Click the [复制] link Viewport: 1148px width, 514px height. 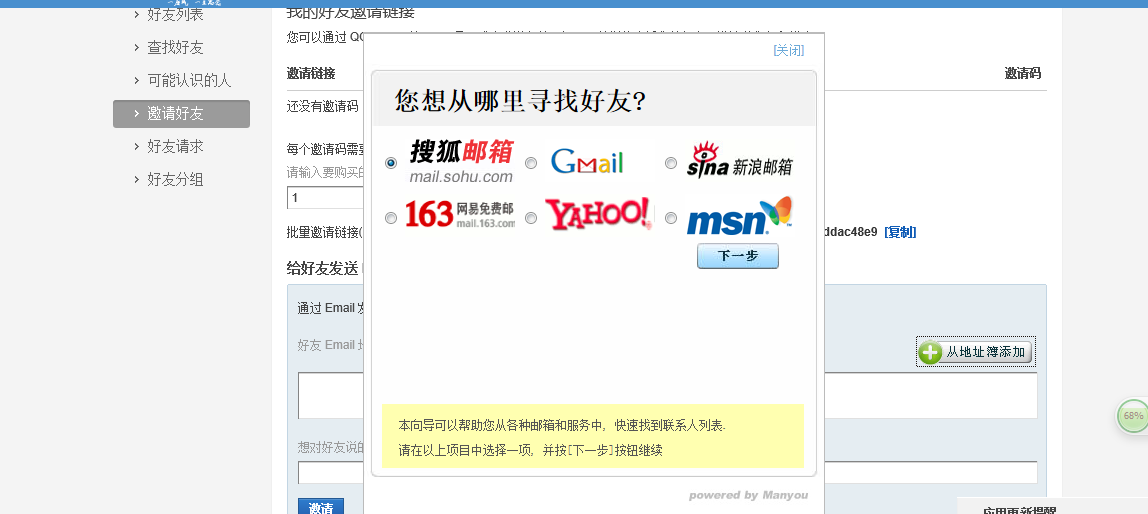[x=900, y=232]
